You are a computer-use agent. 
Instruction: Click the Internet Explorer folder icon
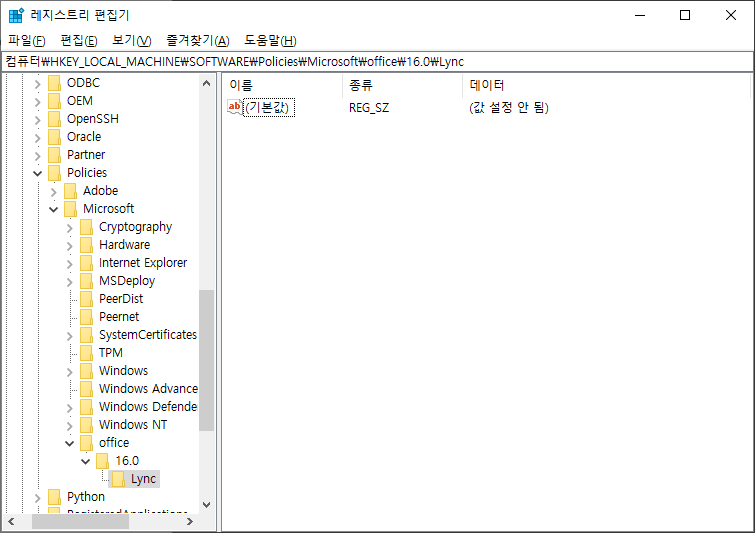86,263
